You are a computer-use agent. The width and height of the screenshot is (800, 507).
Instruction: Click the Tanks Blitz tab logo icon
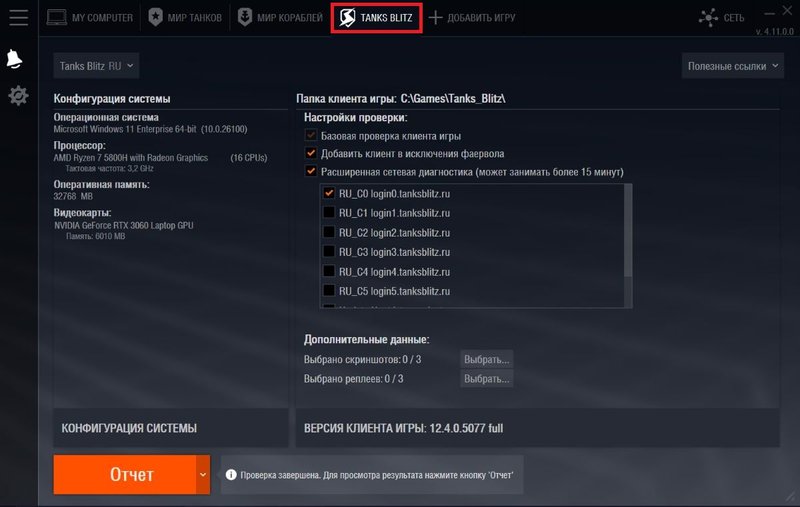347,17
